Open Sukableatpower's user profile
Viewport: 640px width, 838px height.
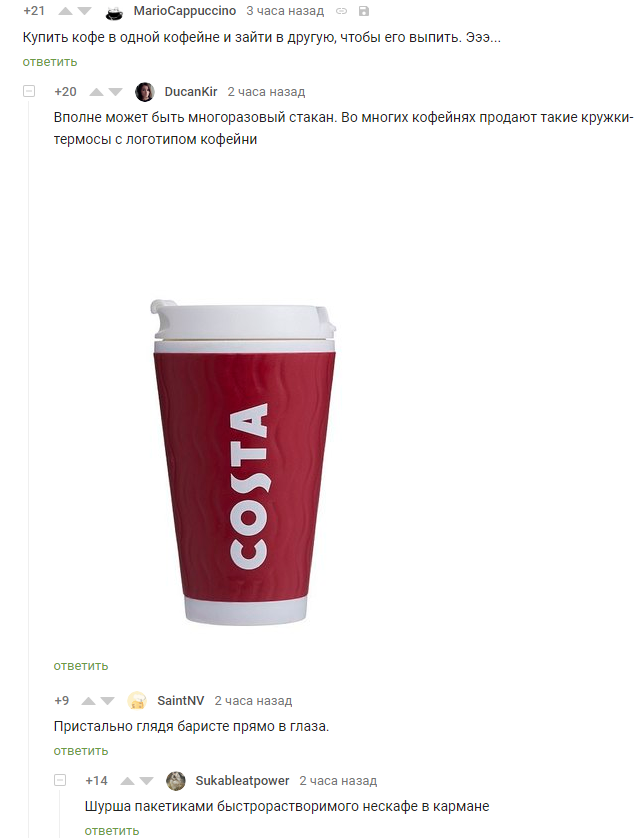[x=242, y=781]
